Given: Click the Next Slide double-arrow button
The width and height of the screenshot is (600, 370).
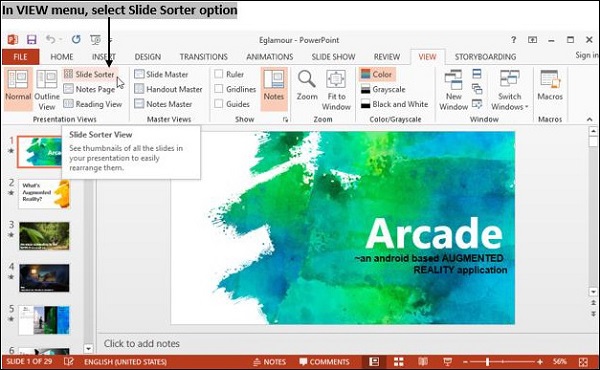Looking at the screenshot, I should pos(593,314).
